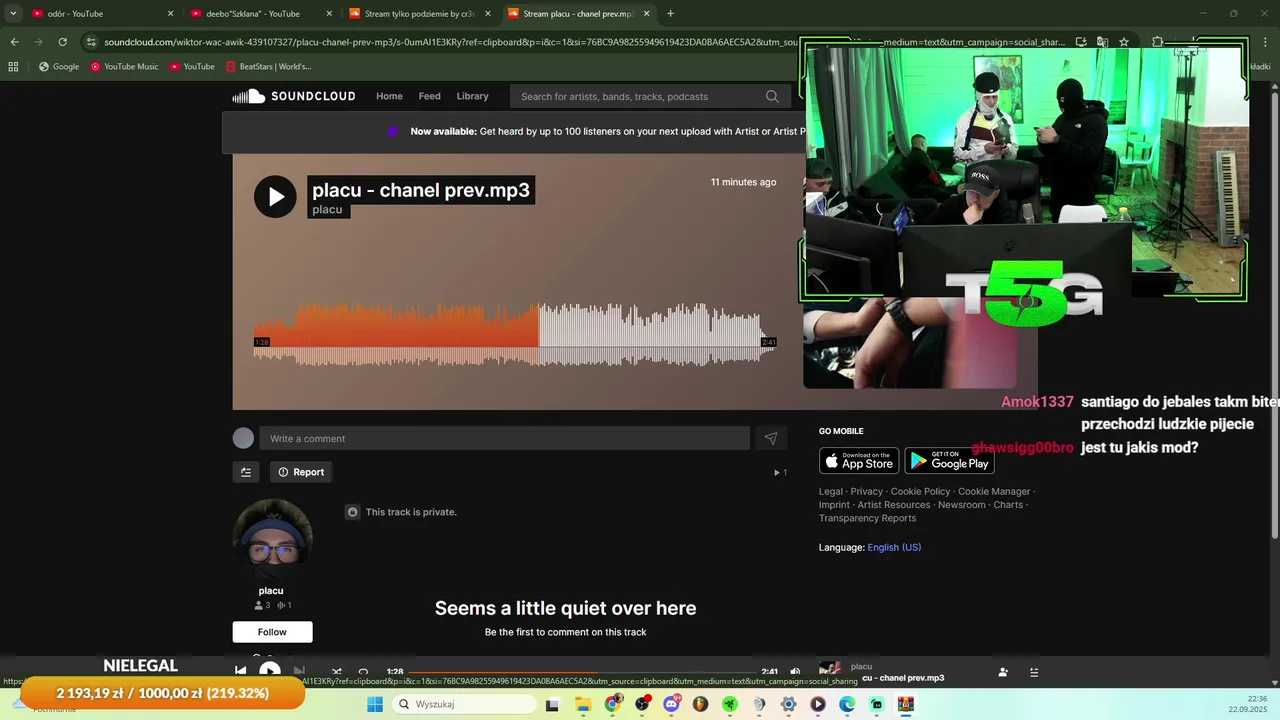Open the Transparency Reports link
The image size is (1280, 720).
(x=867, y=518)
